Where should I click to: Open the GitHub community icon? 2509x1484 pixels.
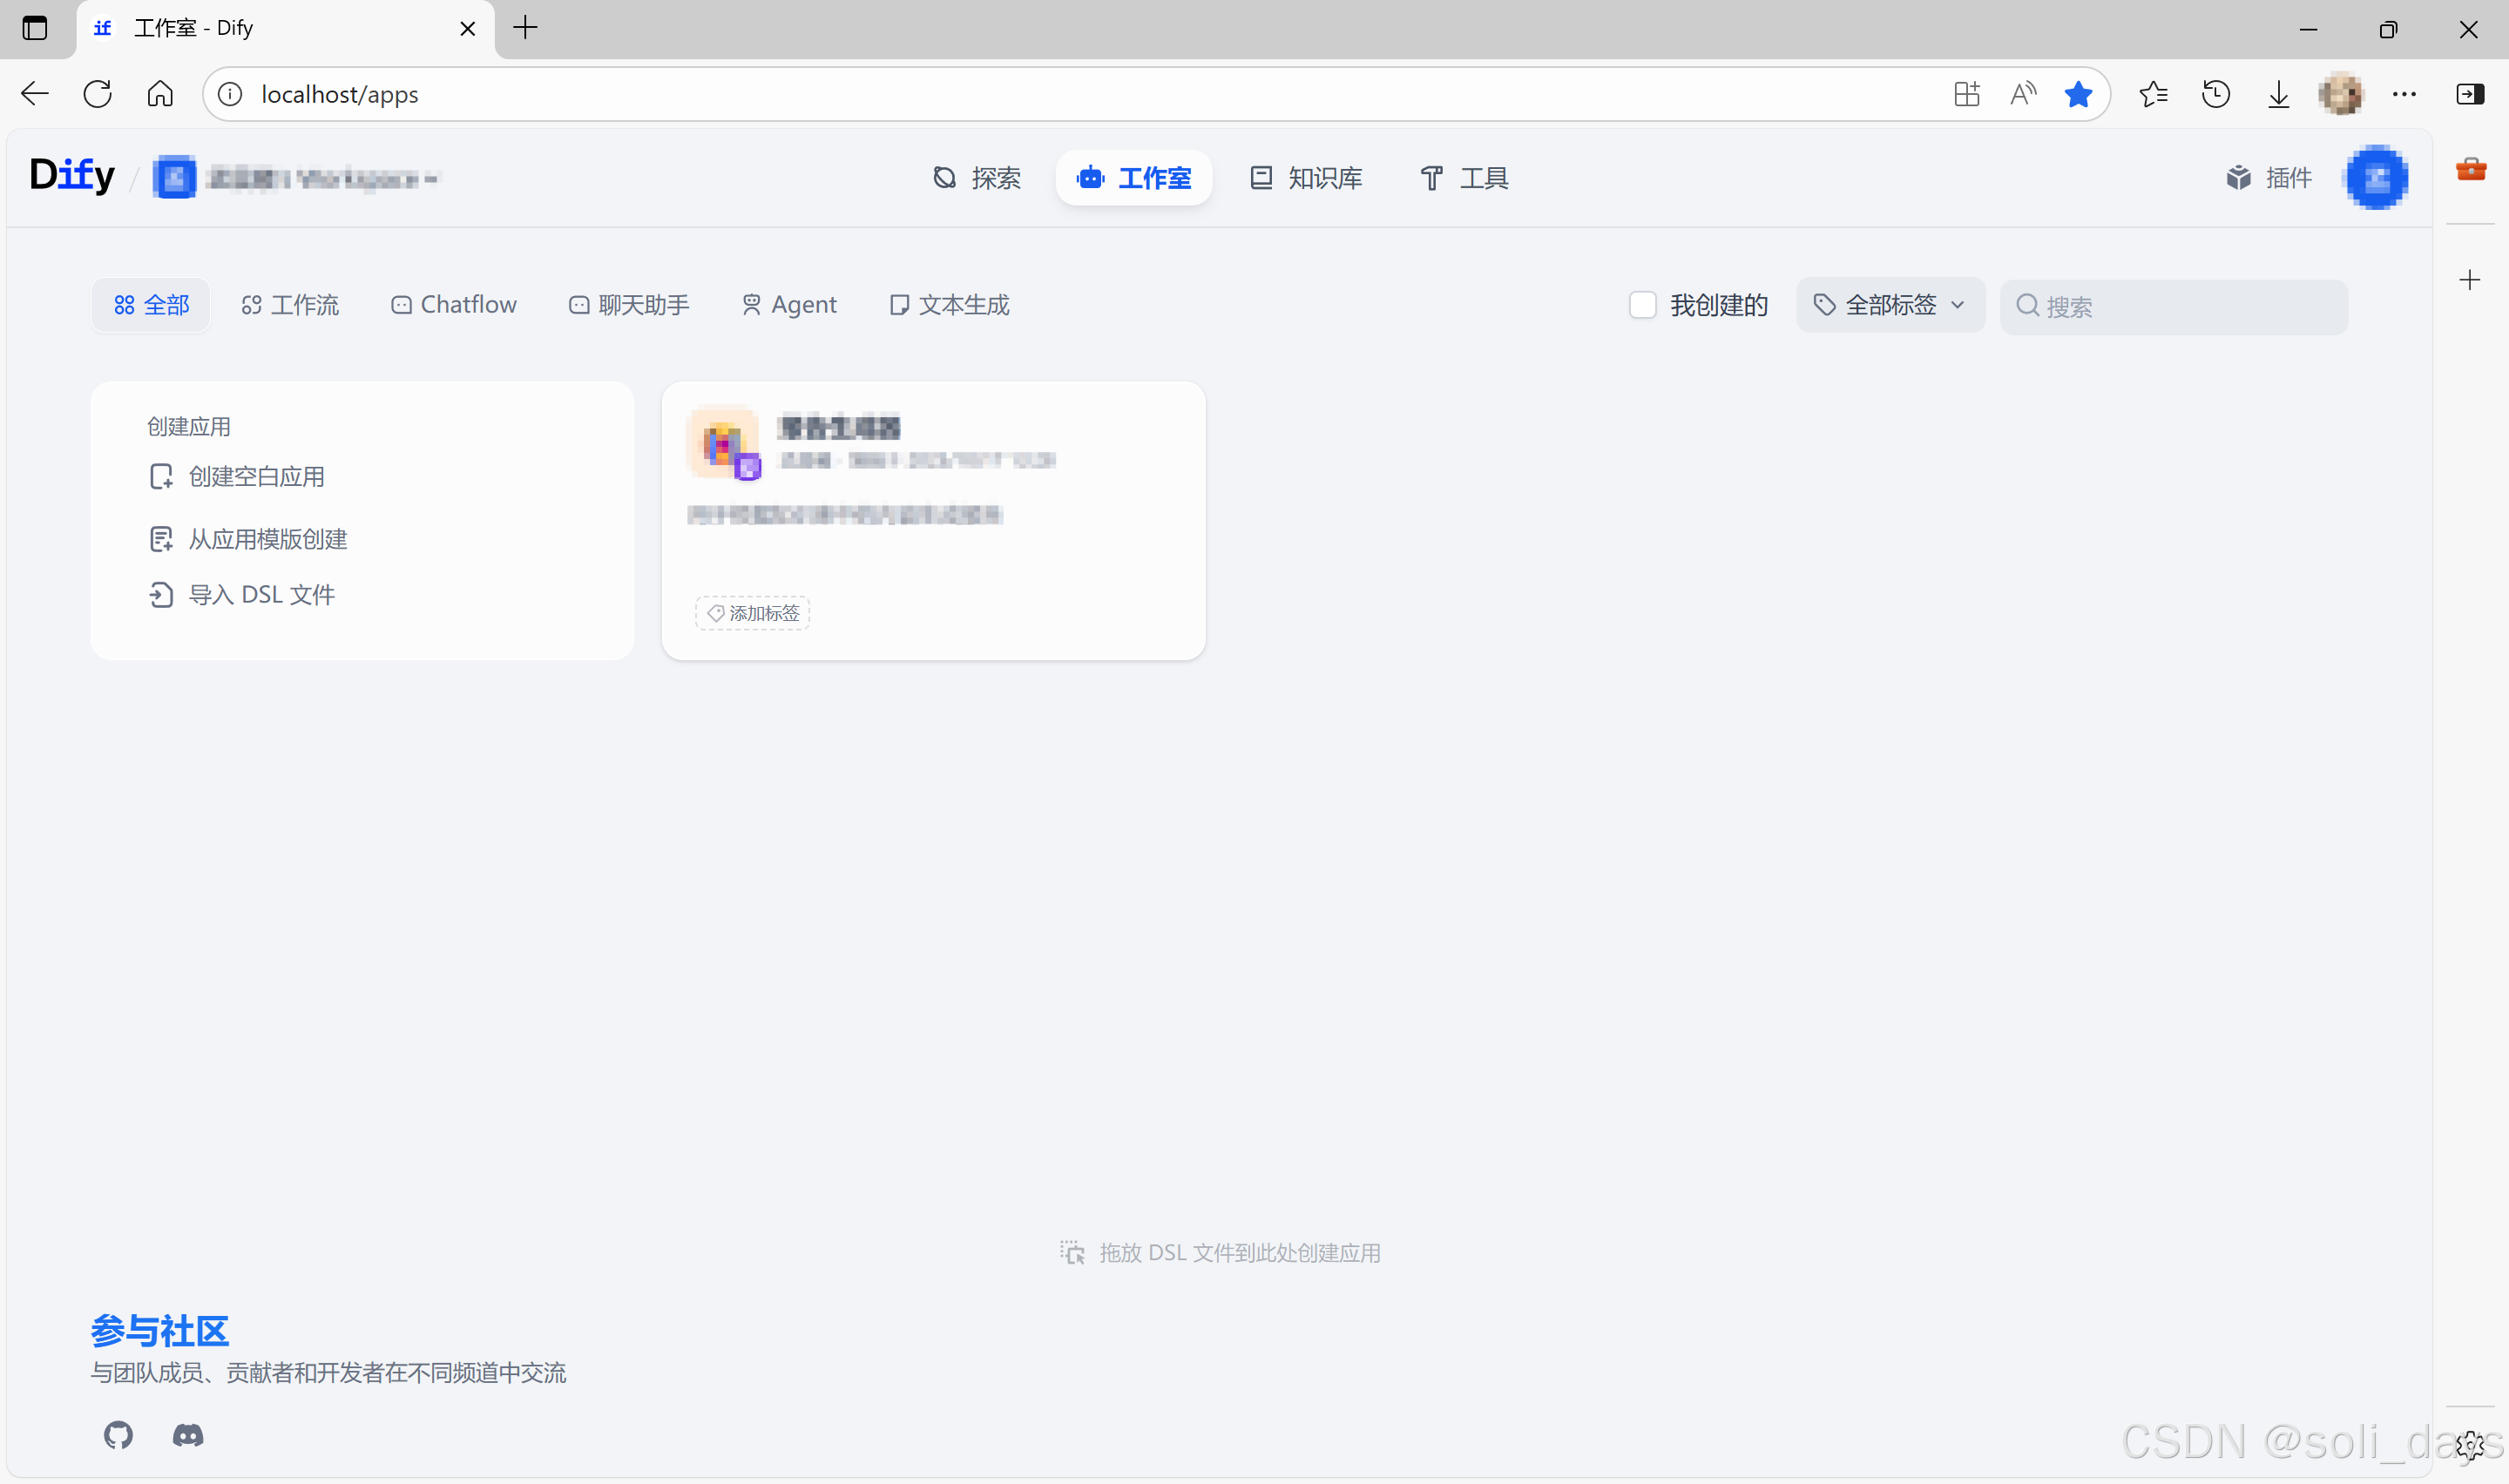pos(118,1435)
